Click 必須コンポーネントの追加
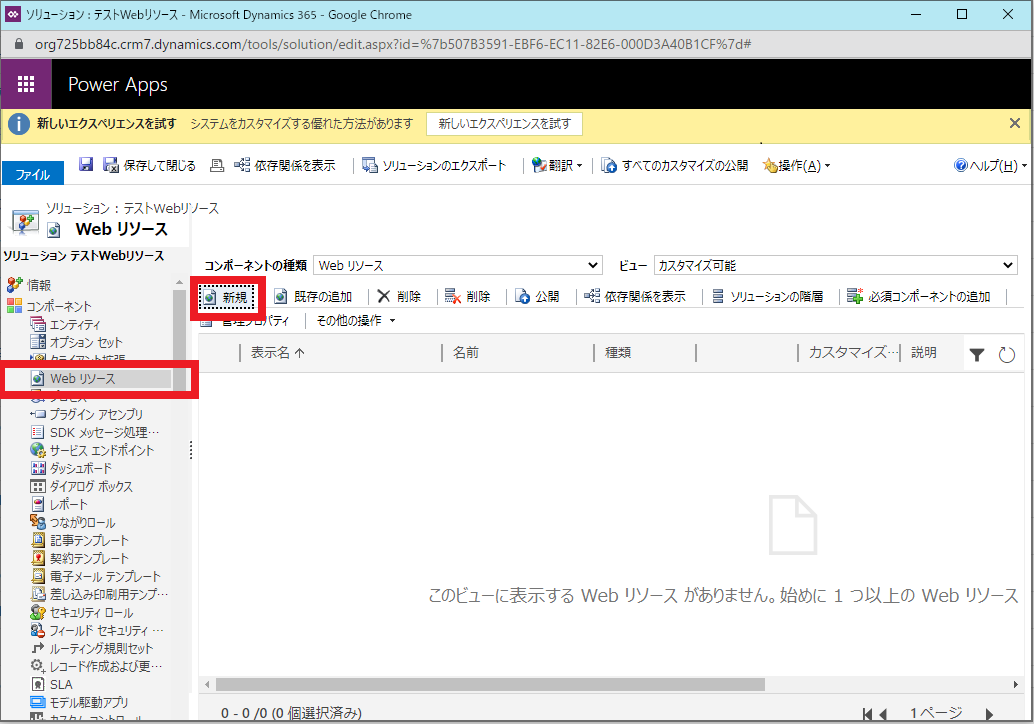The image size is (1034, 724). 919,297
